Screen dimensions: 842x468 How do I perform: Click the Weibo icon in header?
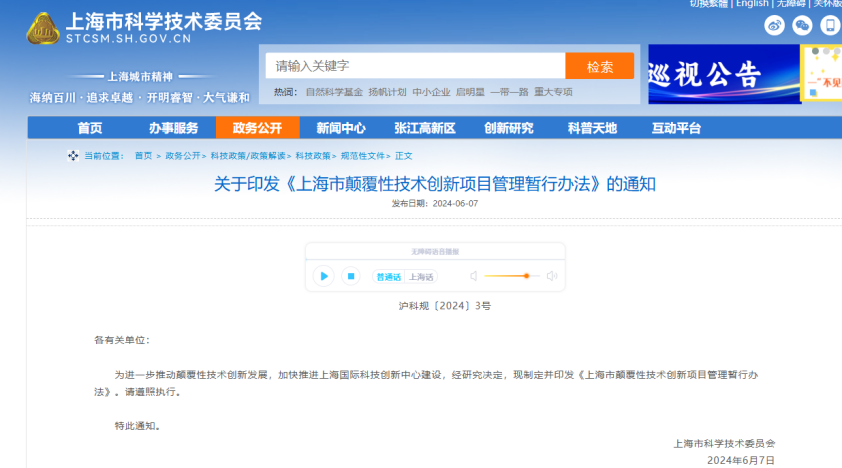(774, 26)
